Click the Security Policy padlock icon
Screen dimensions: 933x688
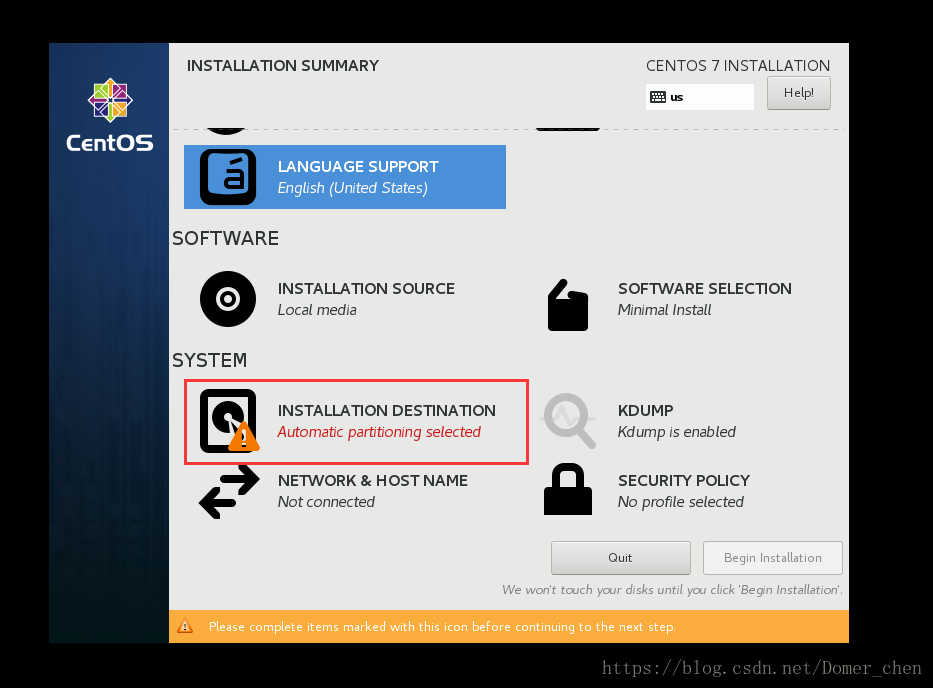click(x=568, y=489)
